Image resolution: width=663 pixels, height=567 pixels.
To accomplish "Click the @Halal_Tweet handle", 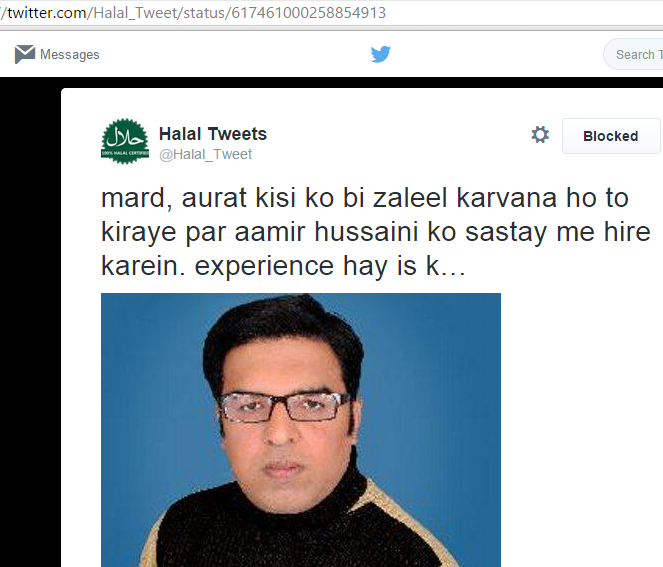I will click(x=205, y=154).
